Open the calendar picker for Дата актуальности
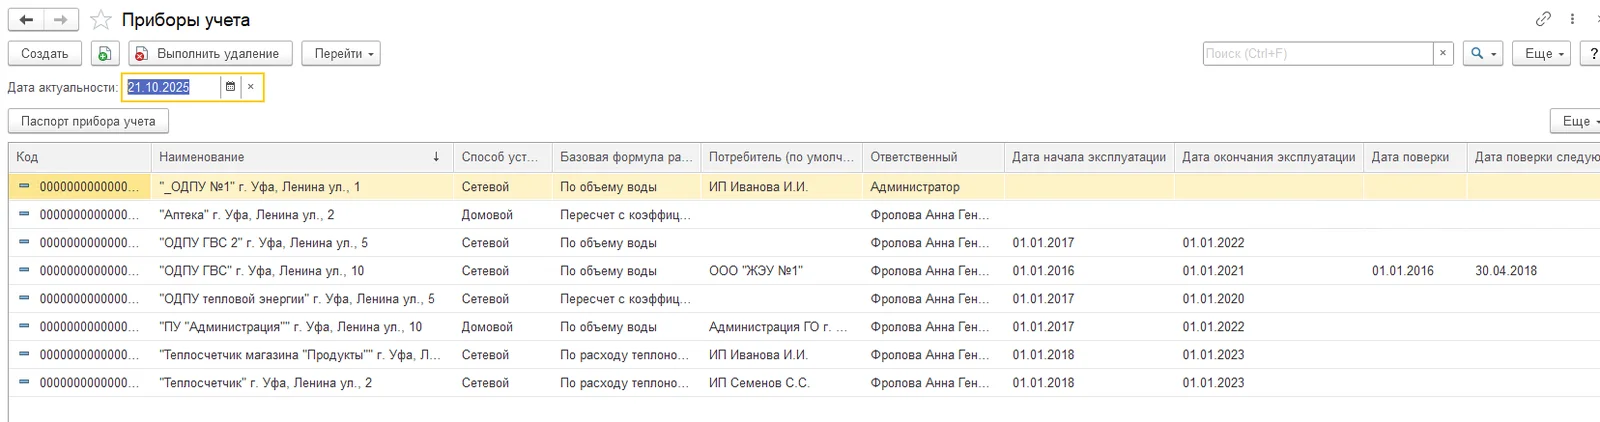Viewport: 1600px width, 422px height. point(230,87)
